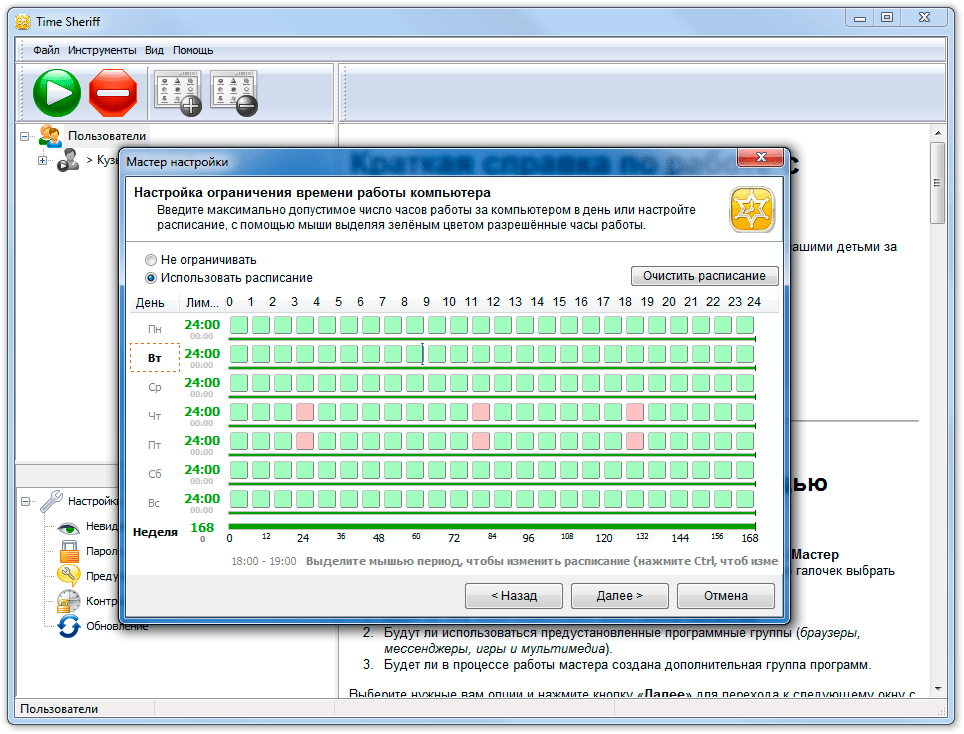Click the scrollbar down arrow in help panel
Screen dimensions: 964x734
click(x=937, y=689)
